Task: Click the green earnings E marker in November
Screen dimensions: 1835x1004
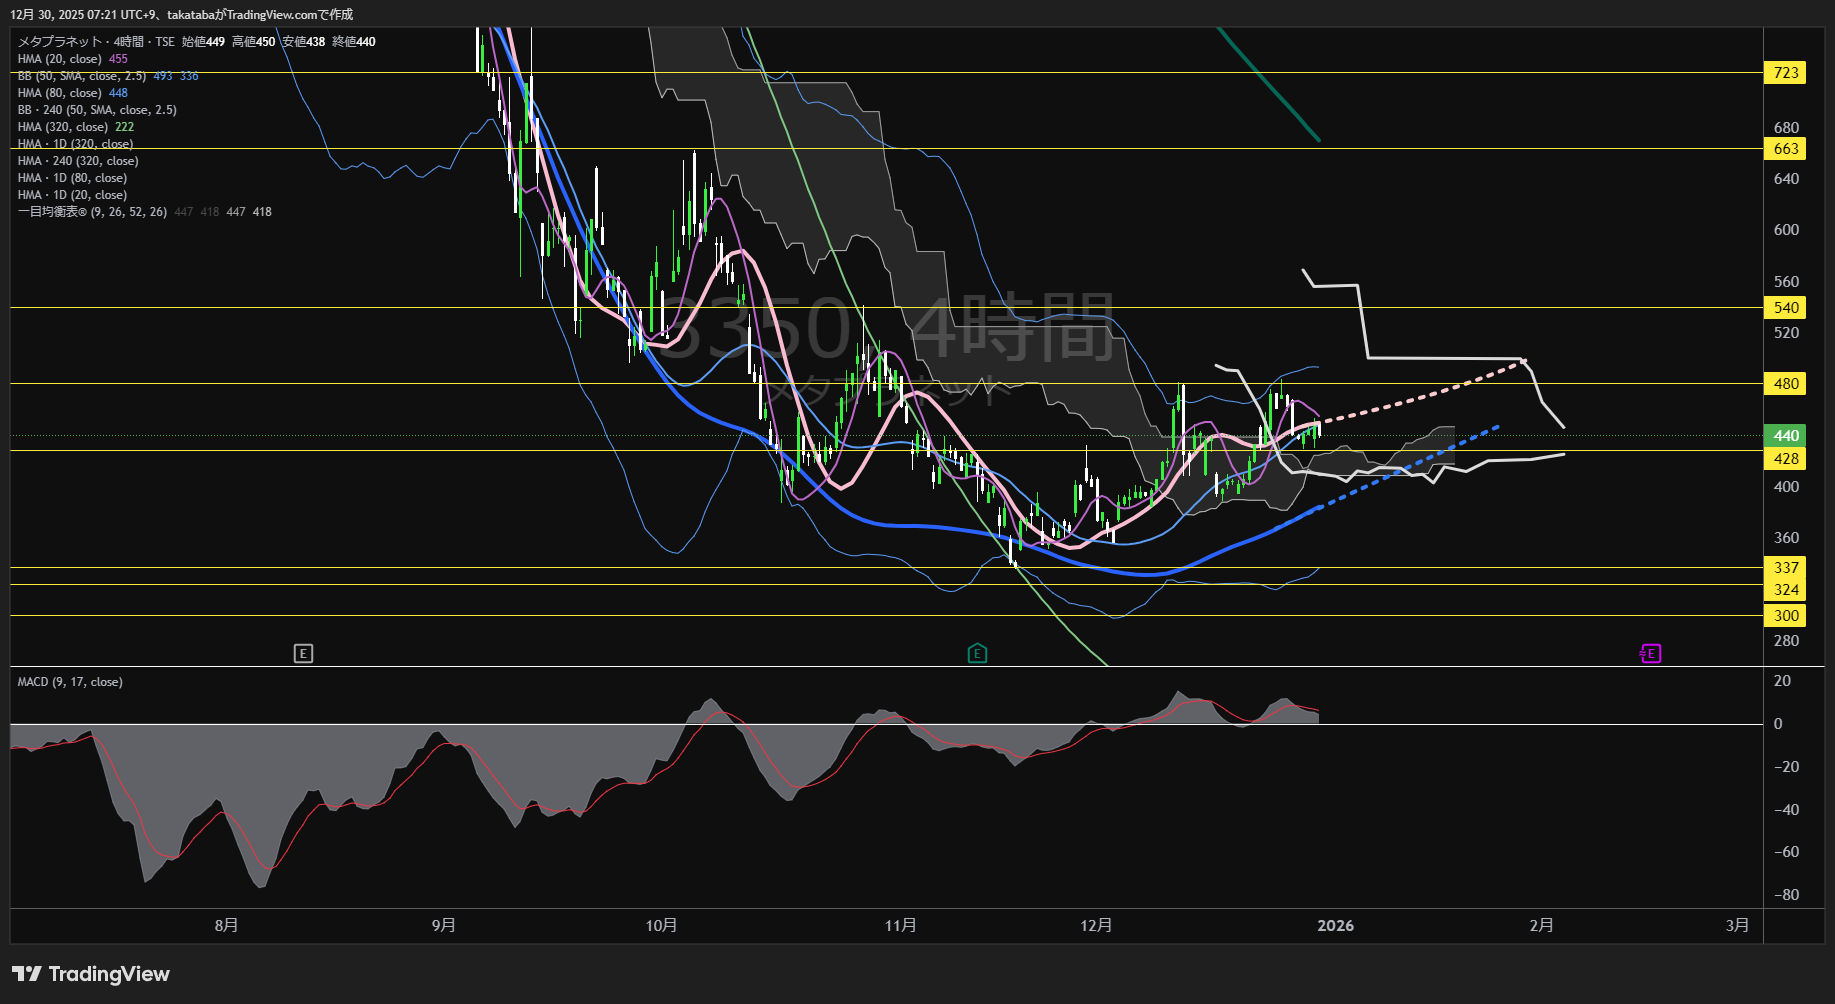Action: tap(977, 654)
